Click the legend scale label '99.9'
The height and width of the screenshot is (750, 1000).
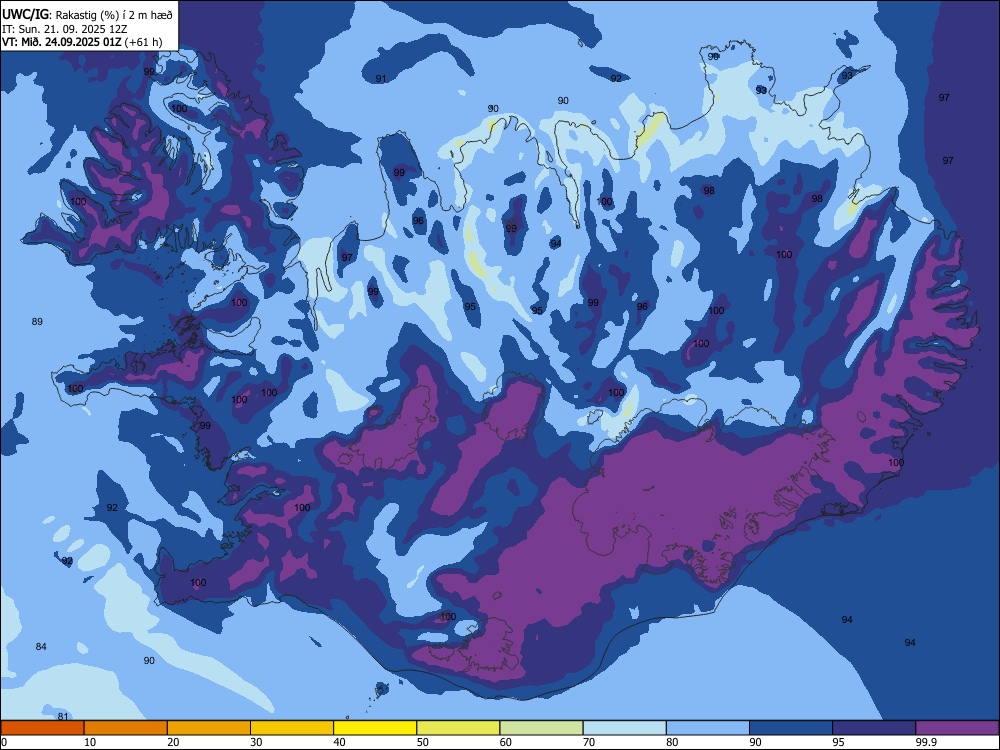[x=926, y=742]
